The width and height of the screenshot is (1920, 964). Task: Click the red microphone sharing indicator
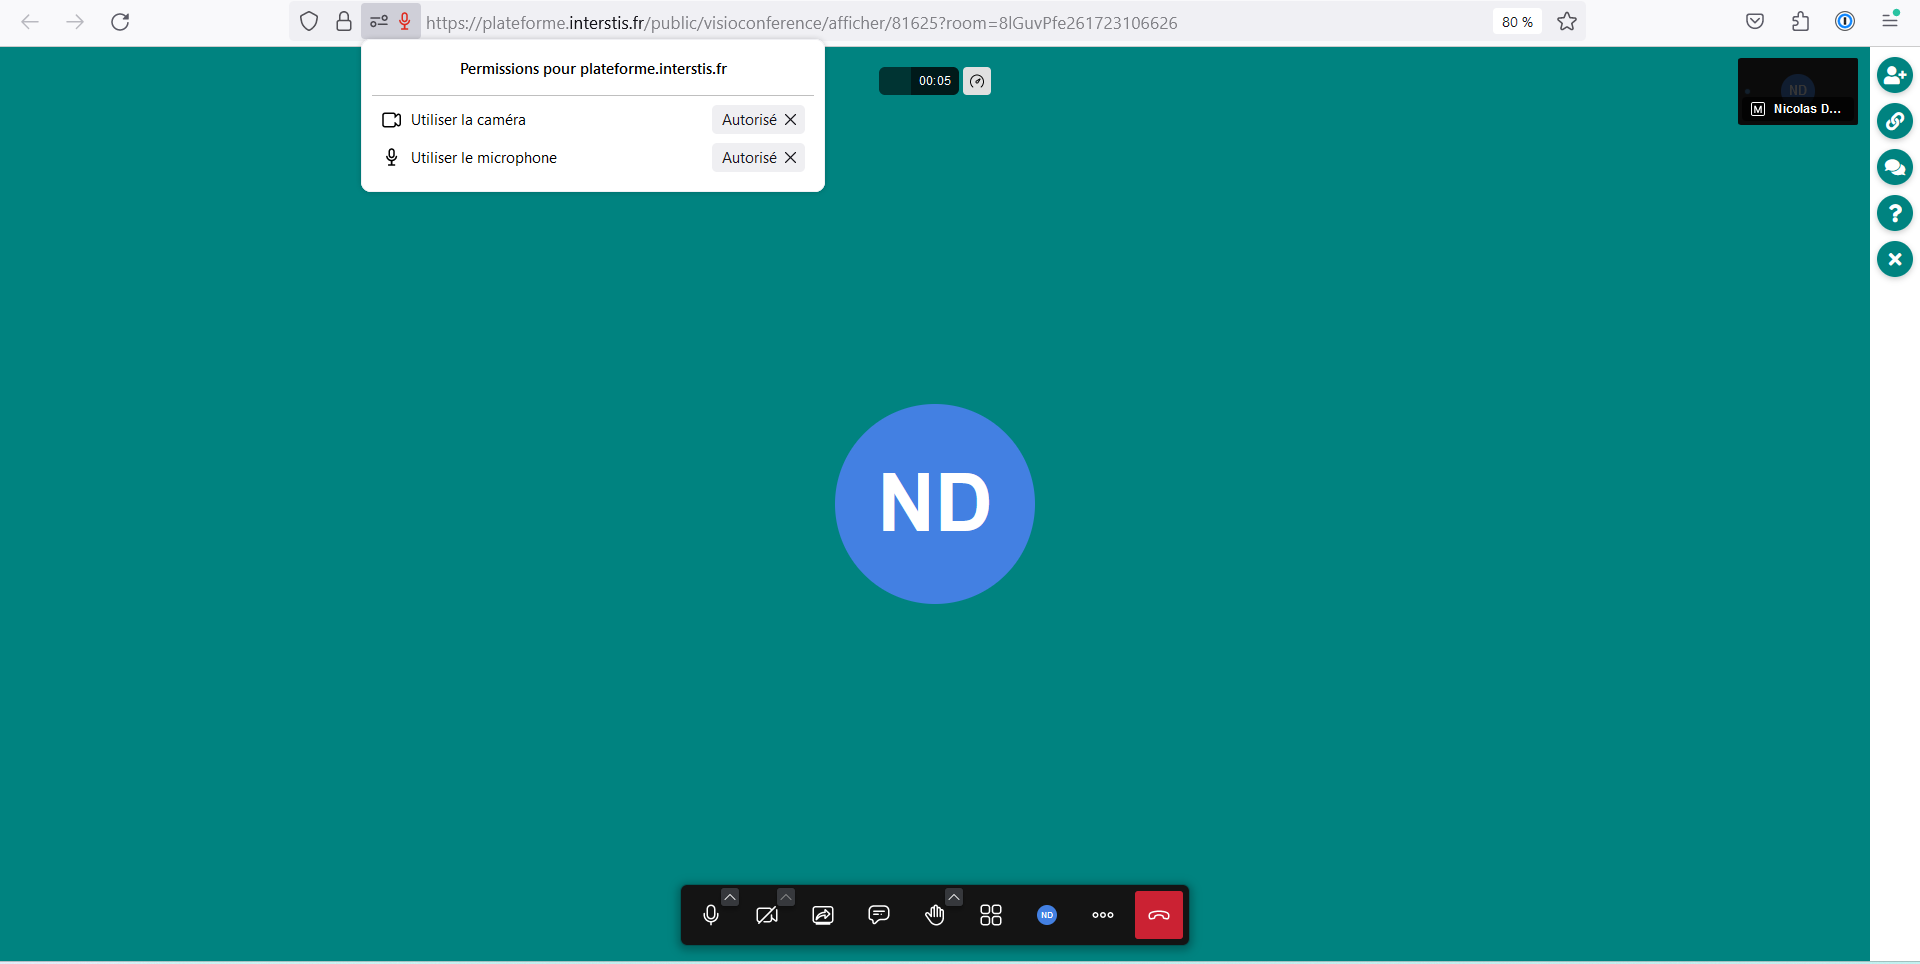[x=405, y=21]
